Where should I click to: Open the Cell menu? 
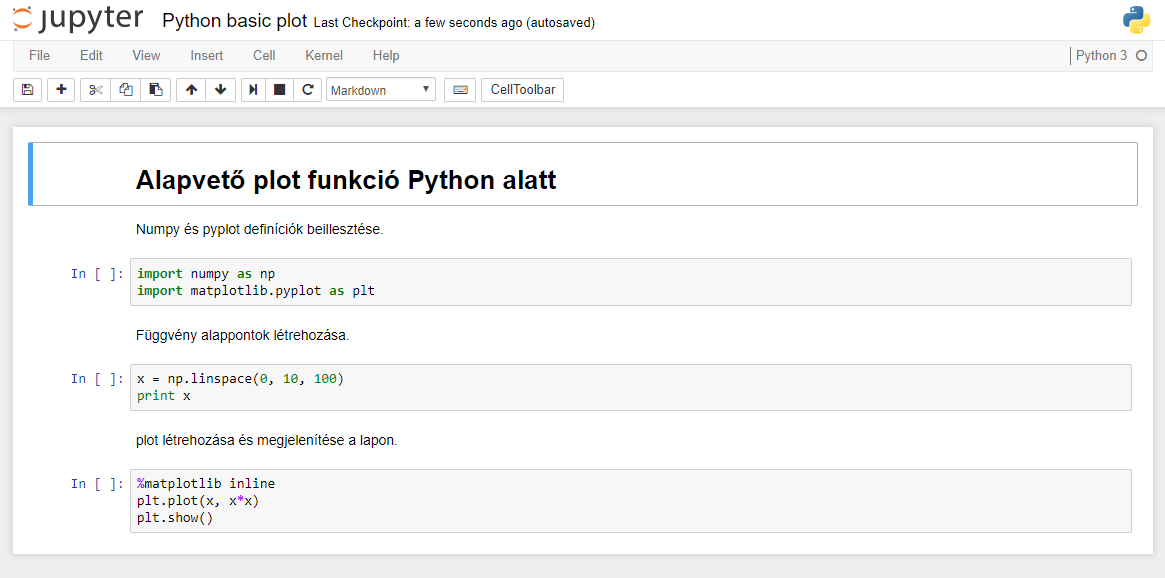pos(264,56)
